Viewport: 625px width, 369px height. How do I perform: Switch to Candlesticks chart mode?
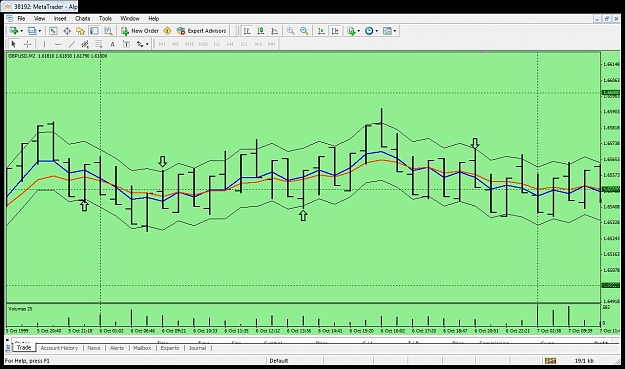261,31
